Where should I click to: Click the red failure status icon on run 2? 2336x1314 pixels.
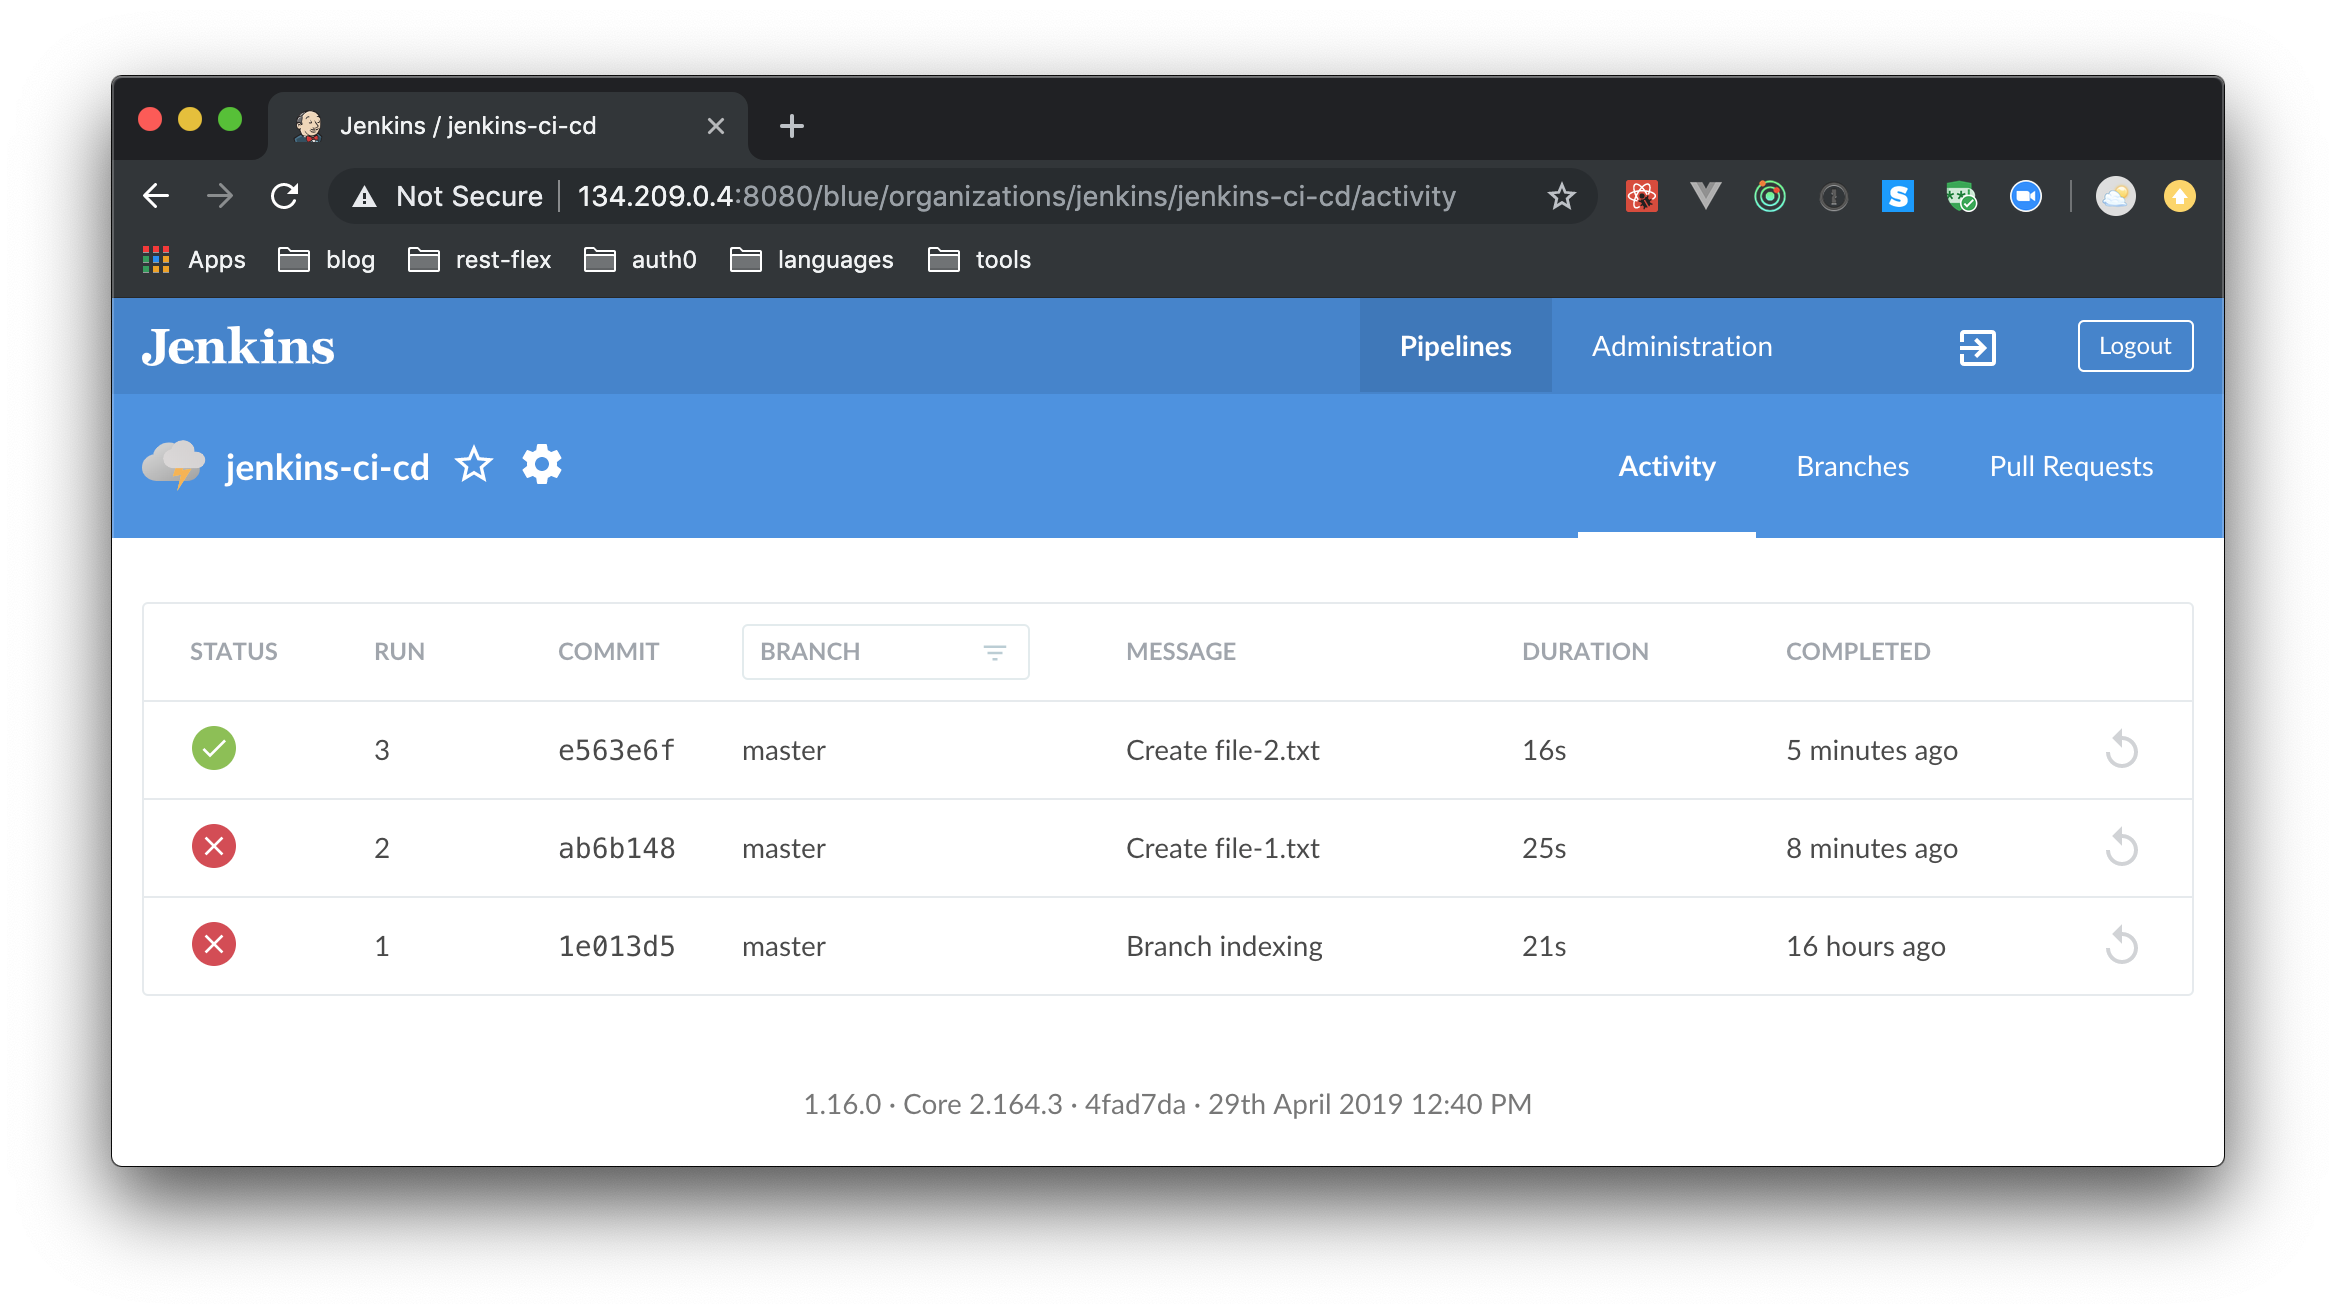click(213, 846)
